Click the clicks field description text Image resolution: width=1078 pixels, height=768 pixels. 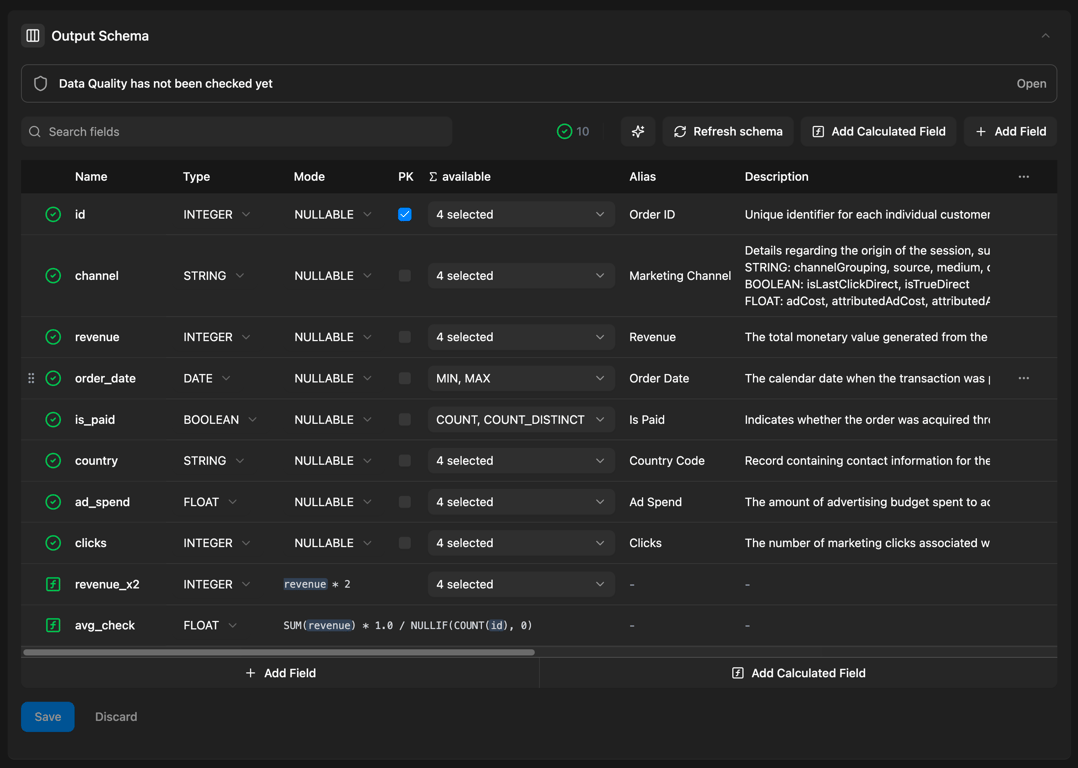pyautogui.click(x=867, y=543)
